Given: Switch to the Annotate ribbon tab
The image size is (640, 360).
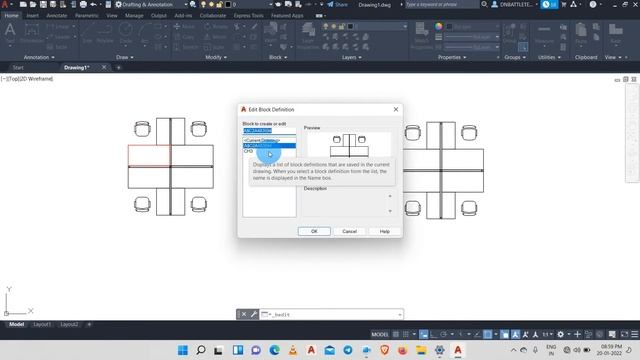Looking at the screenshot, I should coord(56,16).
